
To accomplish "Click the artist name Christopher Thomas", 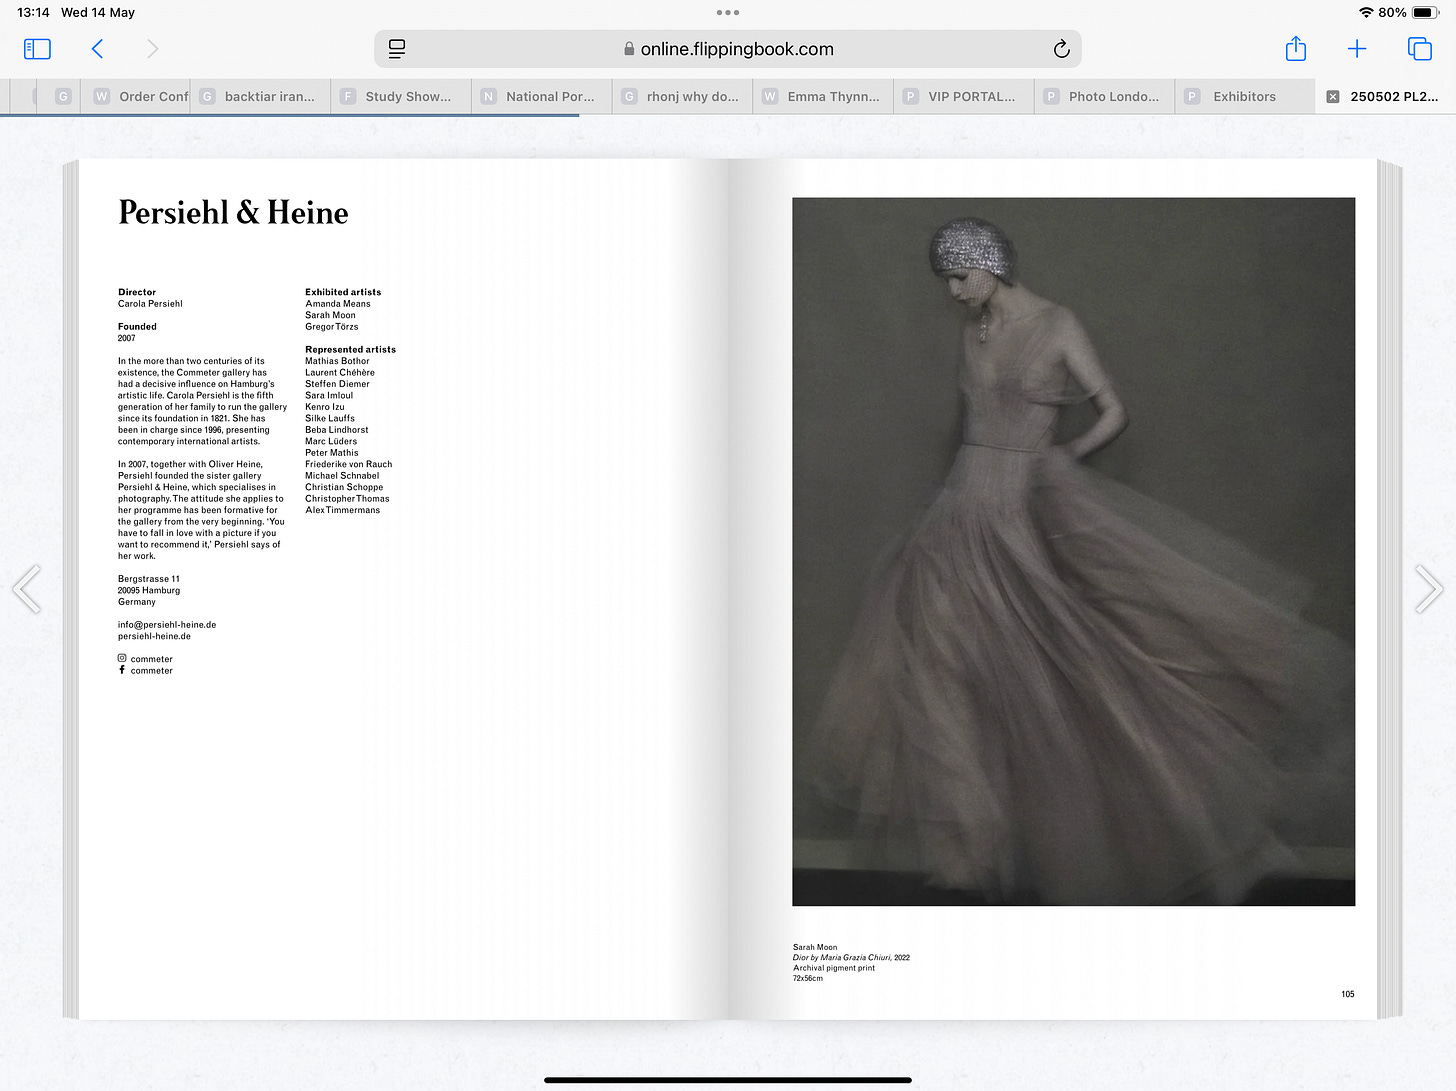I will tap(347, 499).
